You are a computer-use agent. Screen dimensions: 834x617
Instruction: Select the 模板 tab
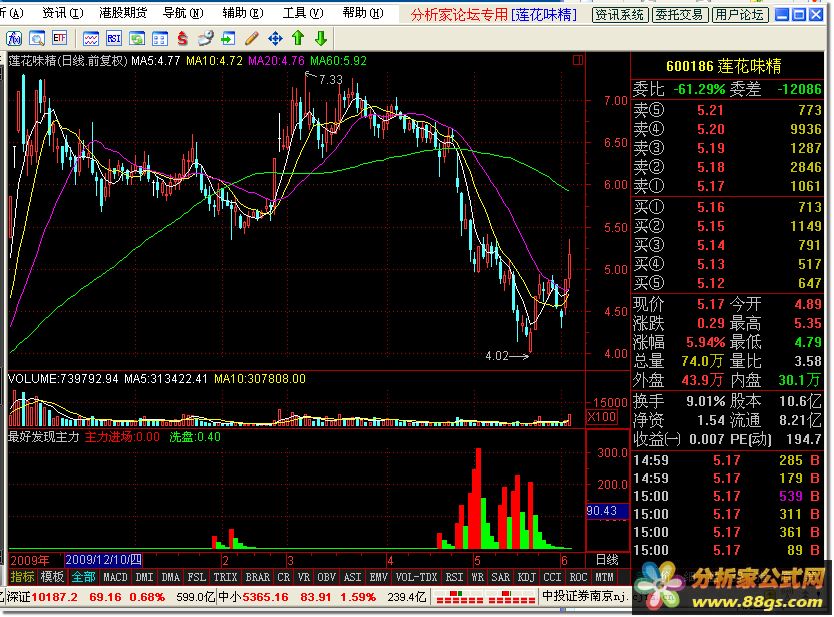pos(52,577)
